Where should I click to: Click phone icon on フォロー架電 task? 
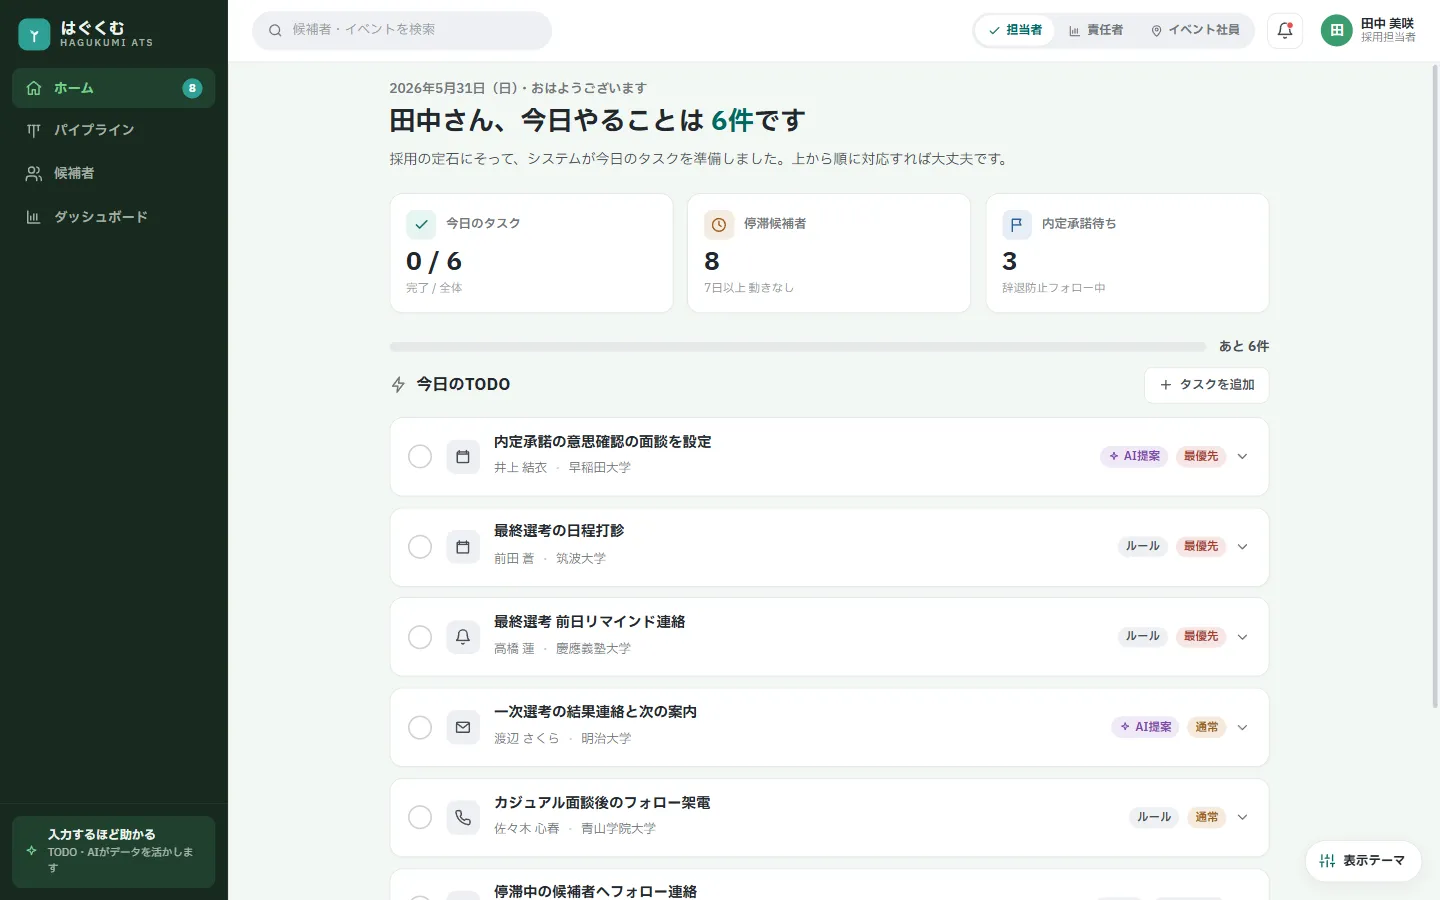coord(463,817)
